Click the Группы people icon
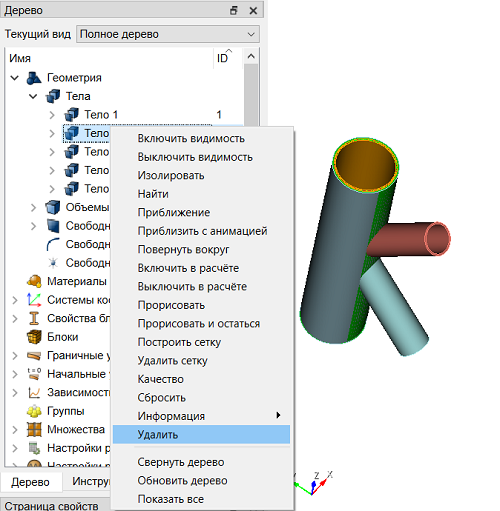 pyautogui.click(x=34, y=411)
